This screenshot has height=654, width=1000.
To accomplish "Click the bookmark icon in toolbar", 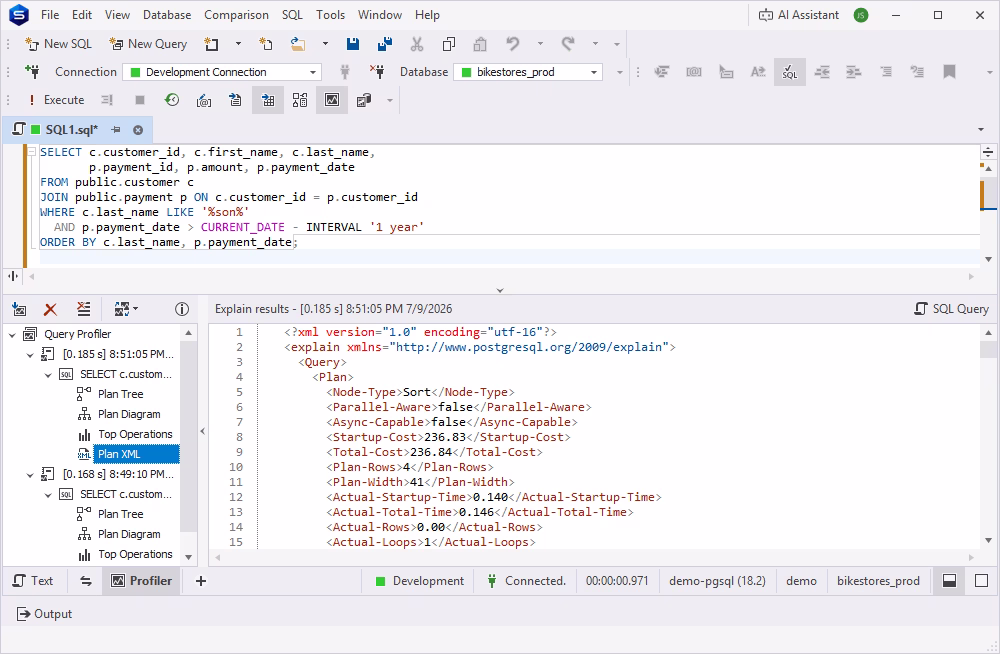I will pyautogui.click(x=949, y=72).
